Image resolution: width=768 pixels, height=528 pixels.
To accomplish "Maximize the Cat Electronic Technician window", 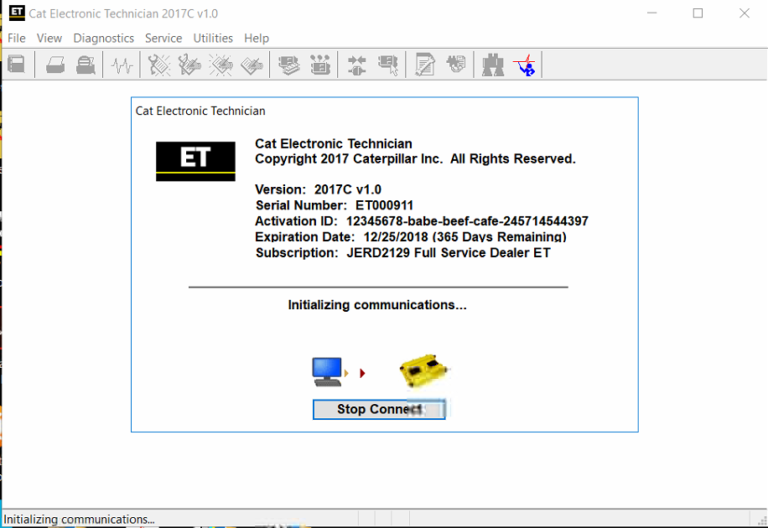I will coord(698,13).
